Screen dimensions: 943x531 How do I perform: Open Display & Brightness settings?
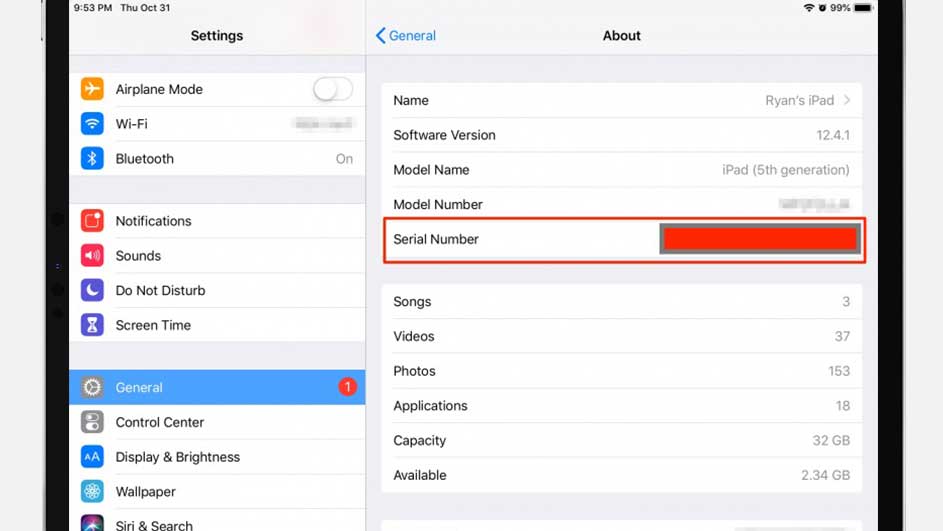178,457
